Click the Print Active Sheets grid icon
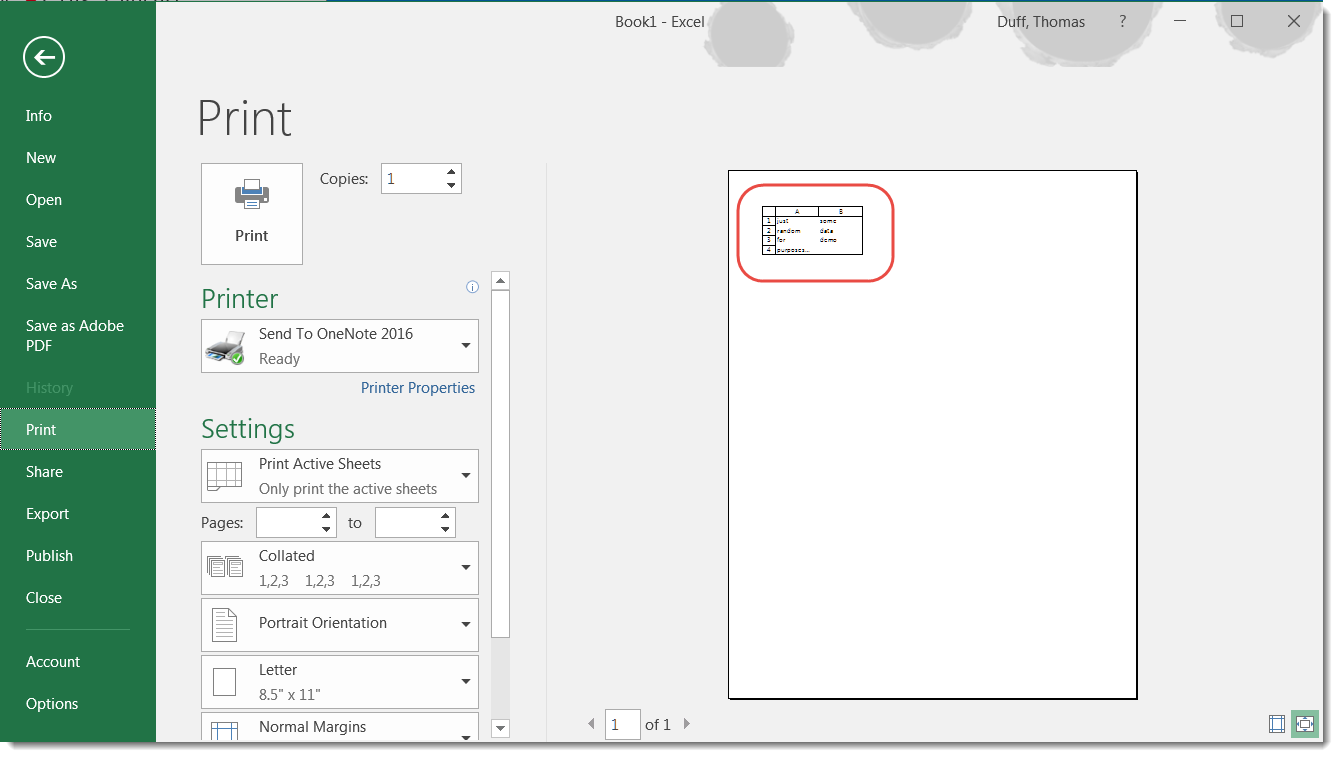 click(224, 475)
